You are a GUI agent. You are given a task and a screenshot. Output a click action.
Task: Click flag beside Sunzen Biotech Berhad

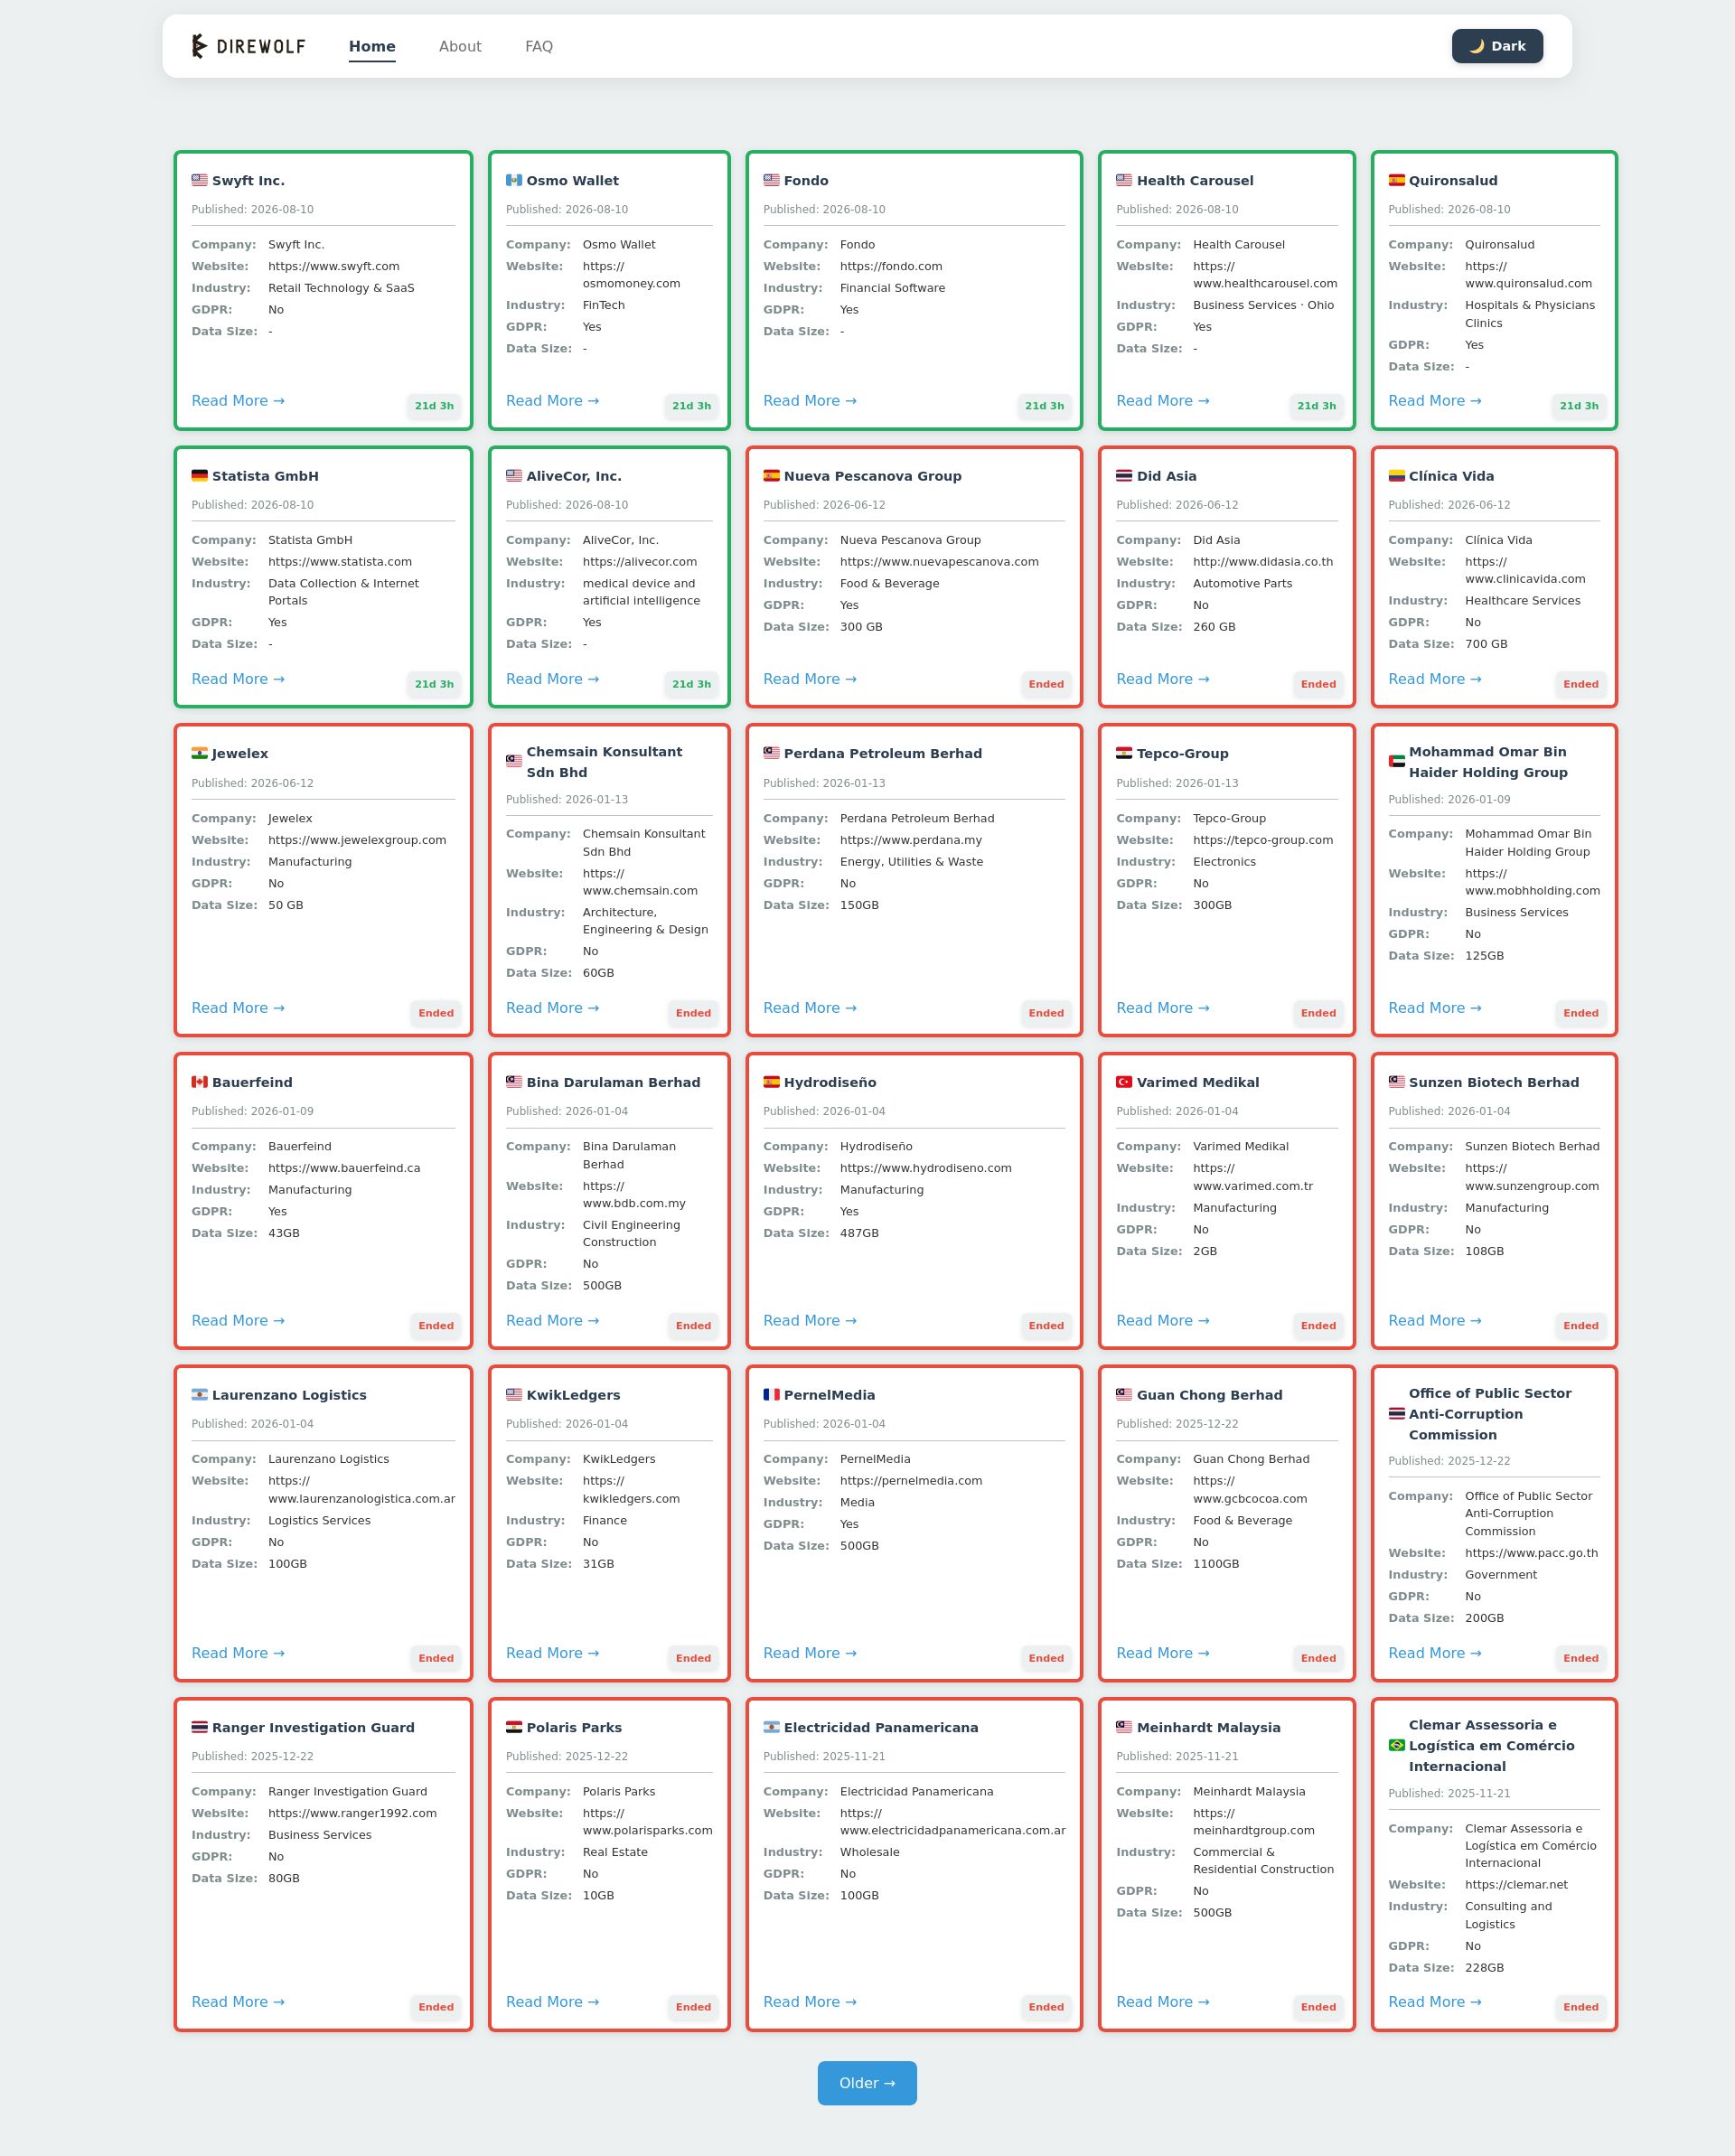[x=1396, y=1082]
